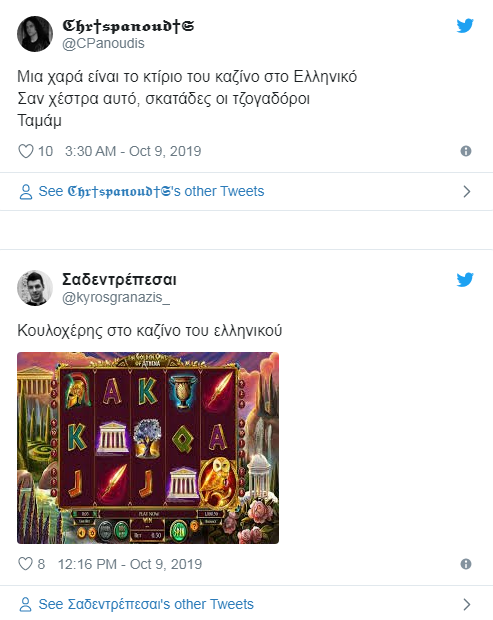This screenshot has height=620, width=493.
Task: Open the slot machine game image
Action: coord(148,448)
